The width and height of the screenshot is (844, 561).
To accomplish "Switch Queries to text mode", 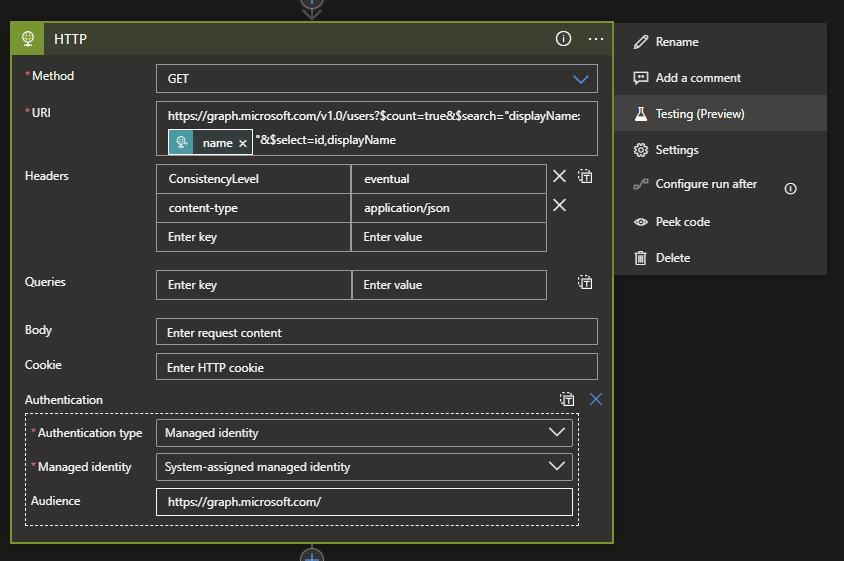I will (x=585, y=282).
